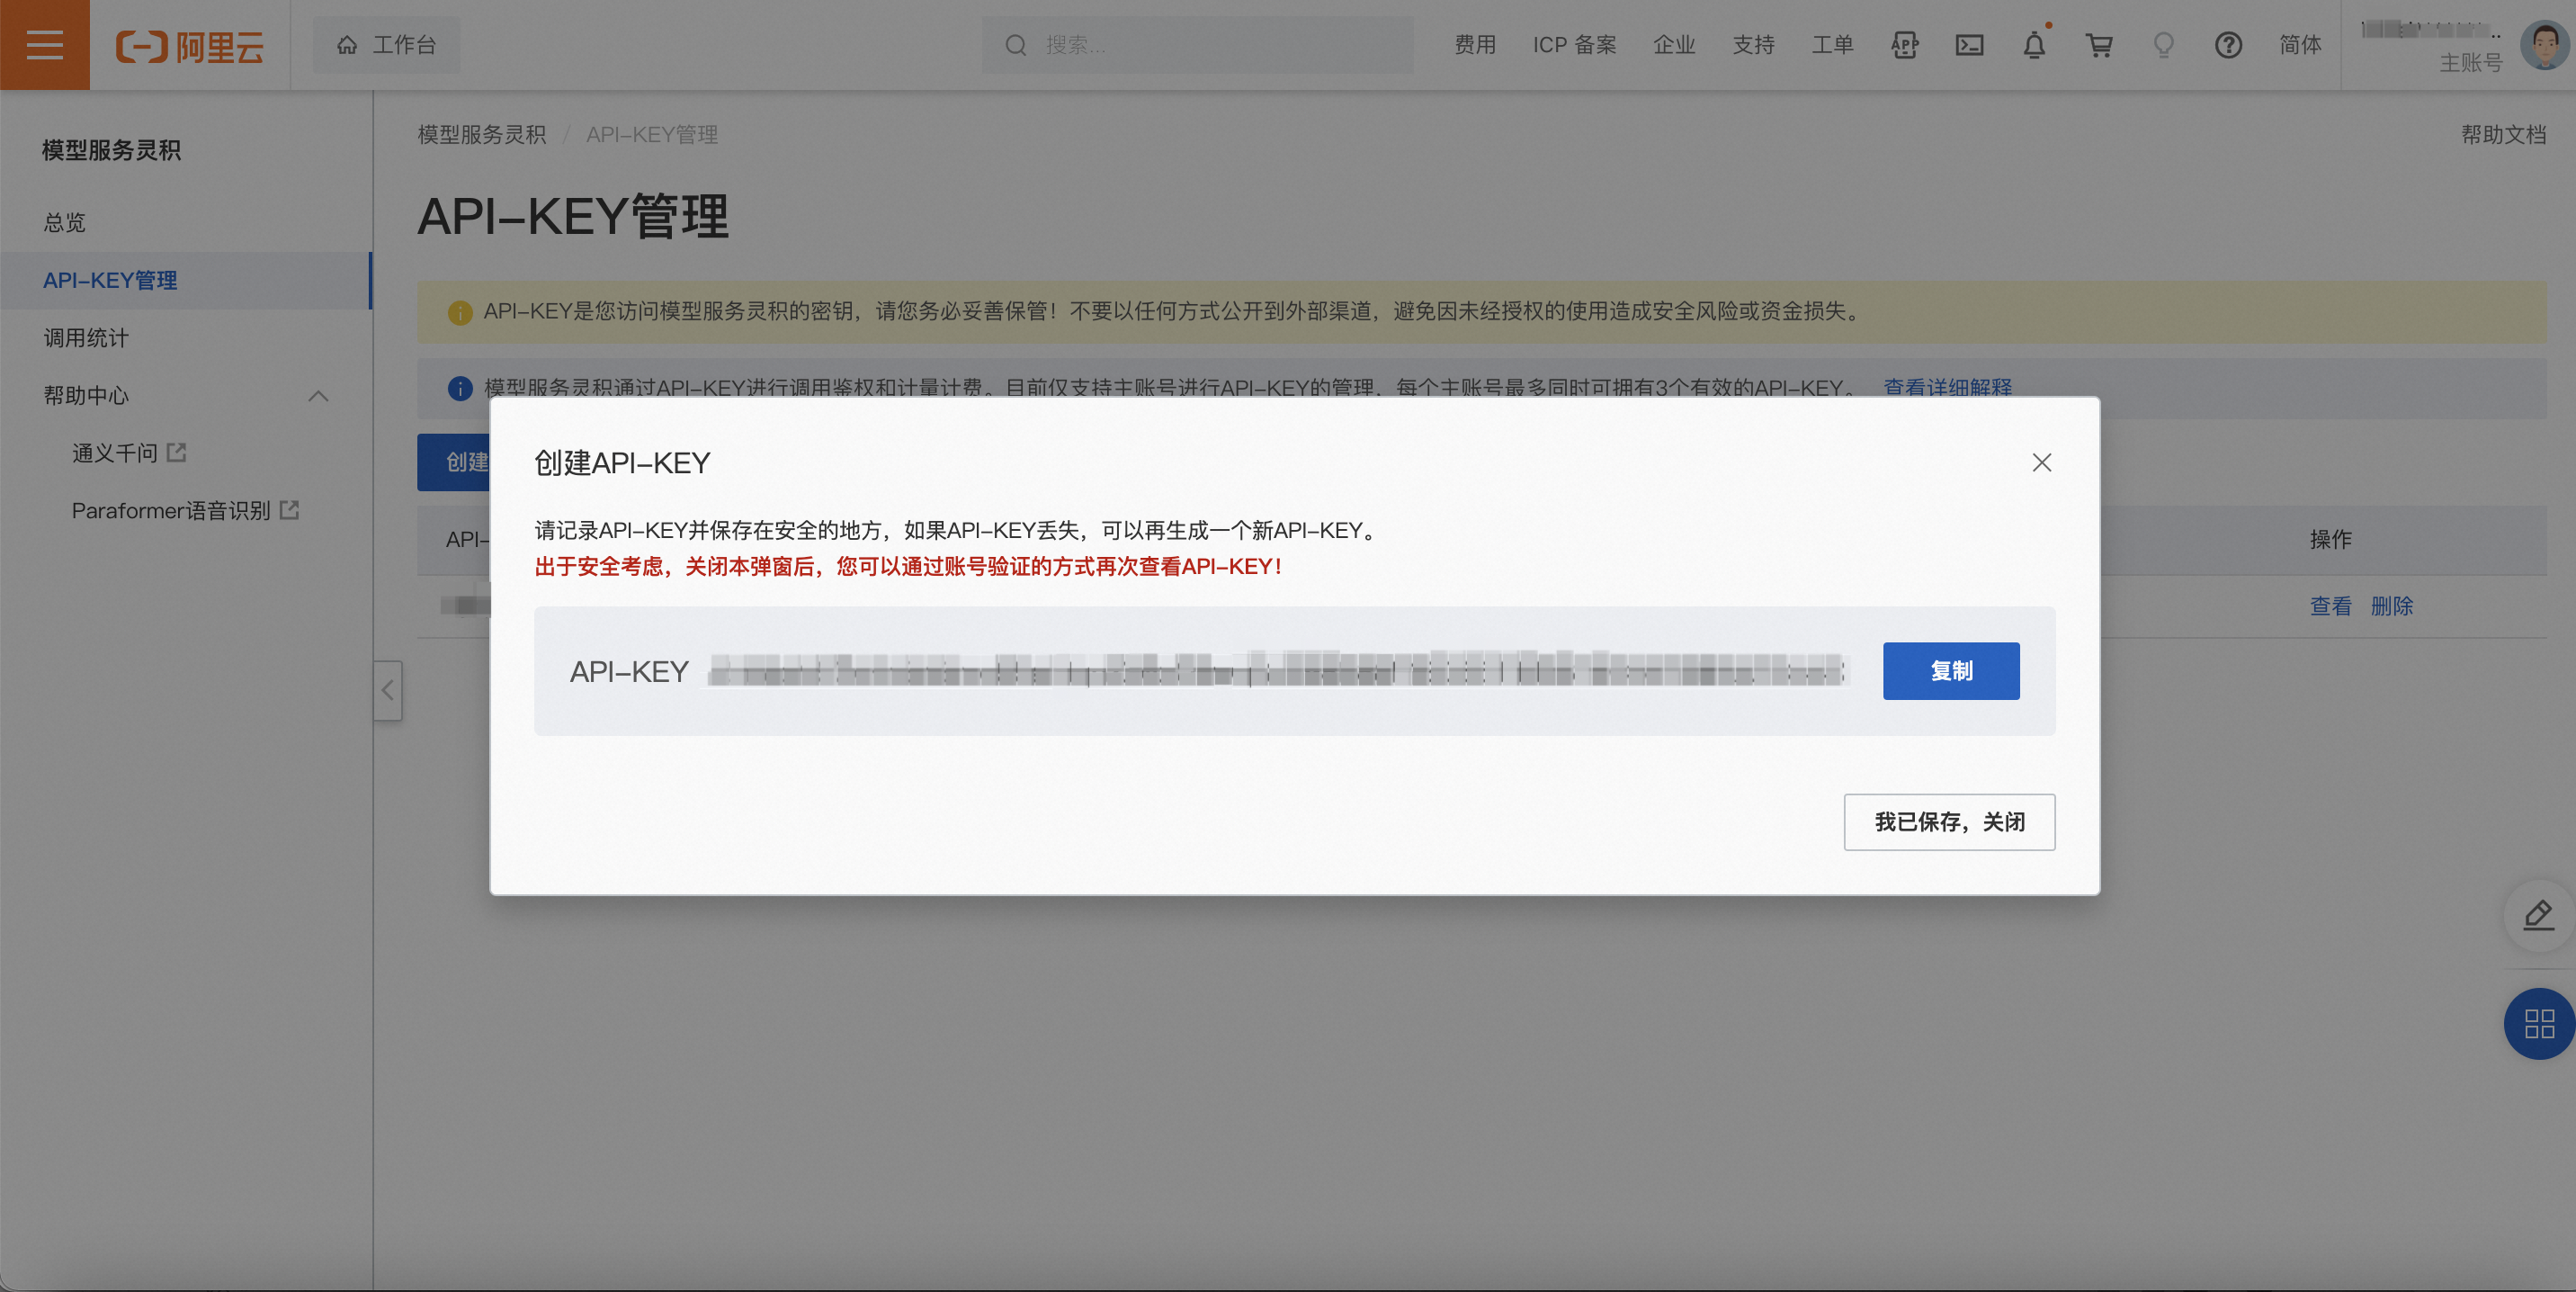Click the API explorer icon
Image resolution: width=2576 pixels, height=1292 pixels.
point(1904,45)
